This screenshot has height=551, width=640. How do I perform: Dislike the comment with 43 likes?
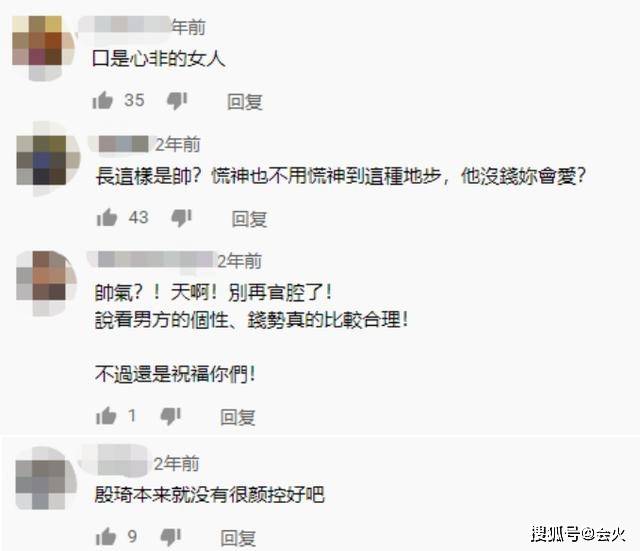[182, 218]
